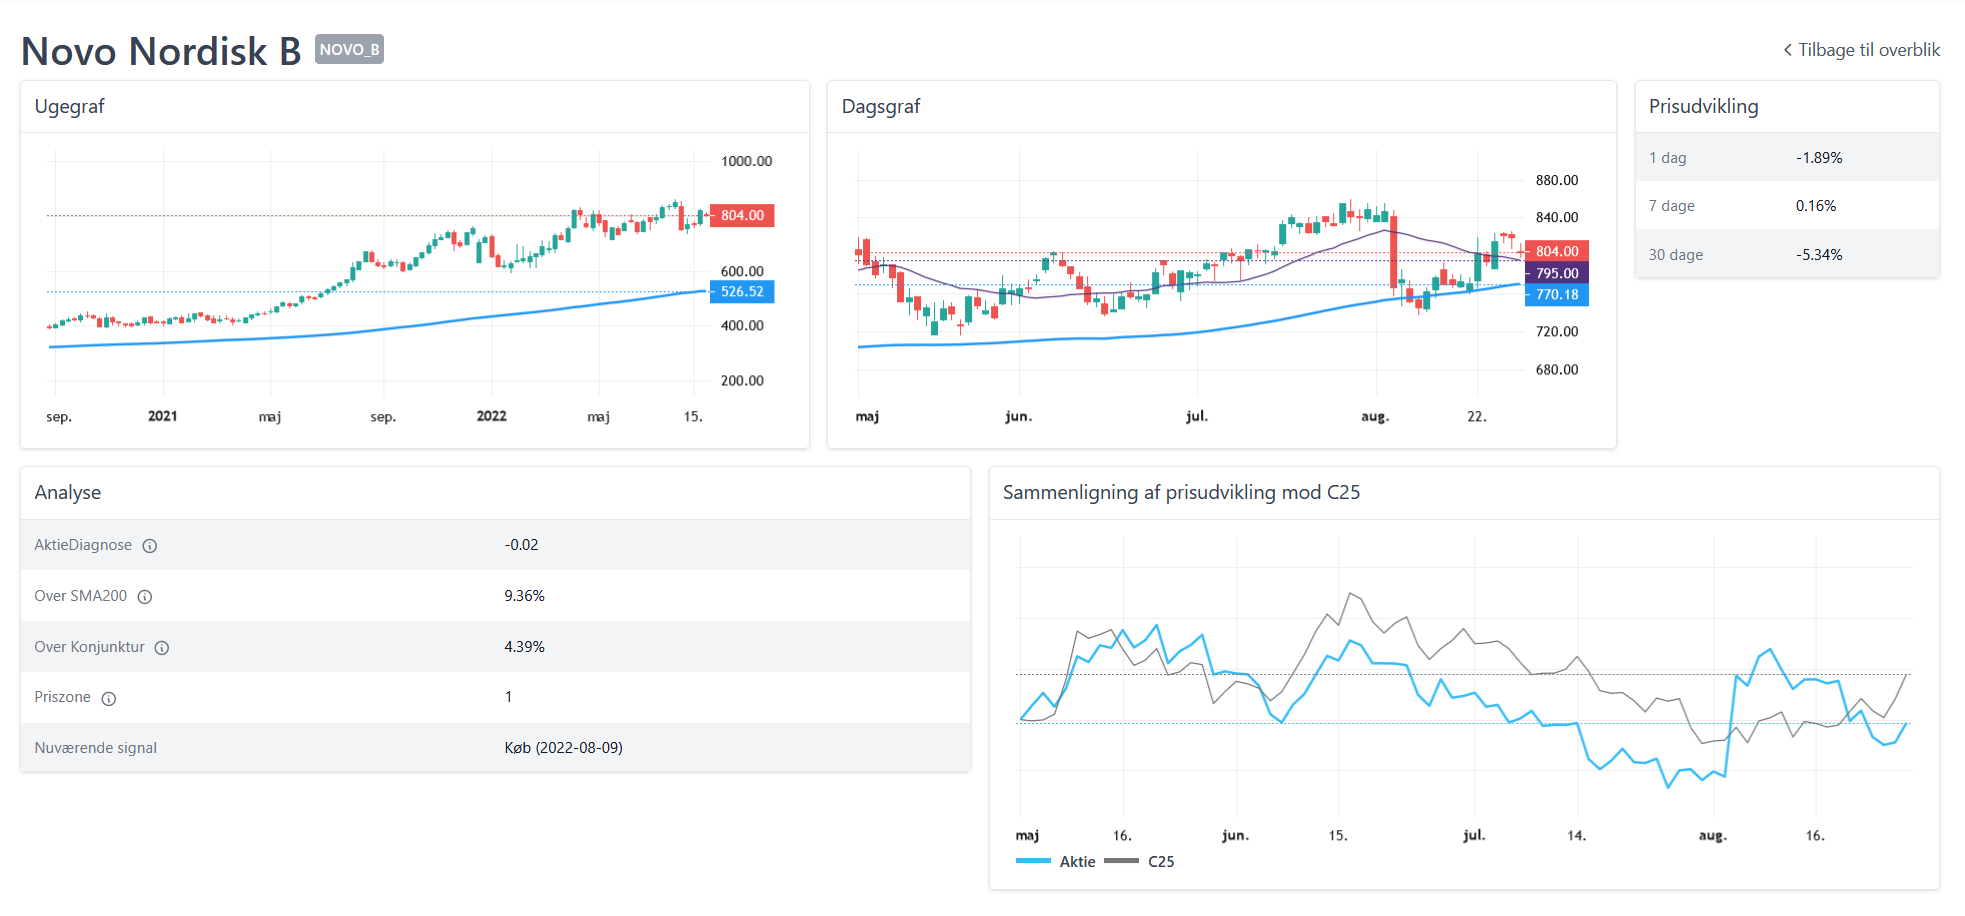Click the 22. time label in Dagsgraf
The width and height of the screenshot is (1965, 916).
(1477, 417)
